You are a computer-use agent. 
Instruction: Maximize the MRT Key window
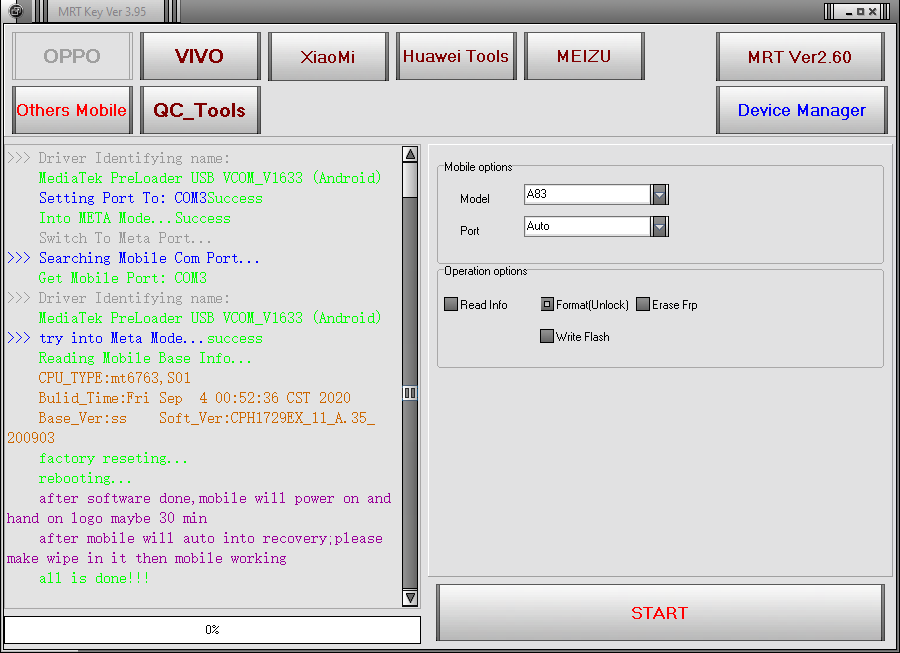tap(860, 11)
